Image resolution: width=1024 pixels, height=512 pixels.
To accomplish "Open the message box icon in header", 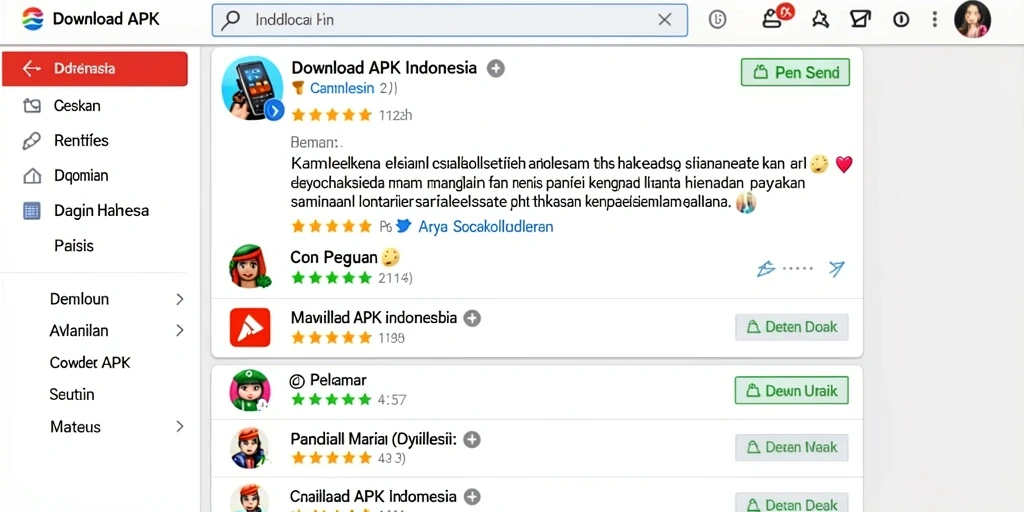I will tap(860, 19).
